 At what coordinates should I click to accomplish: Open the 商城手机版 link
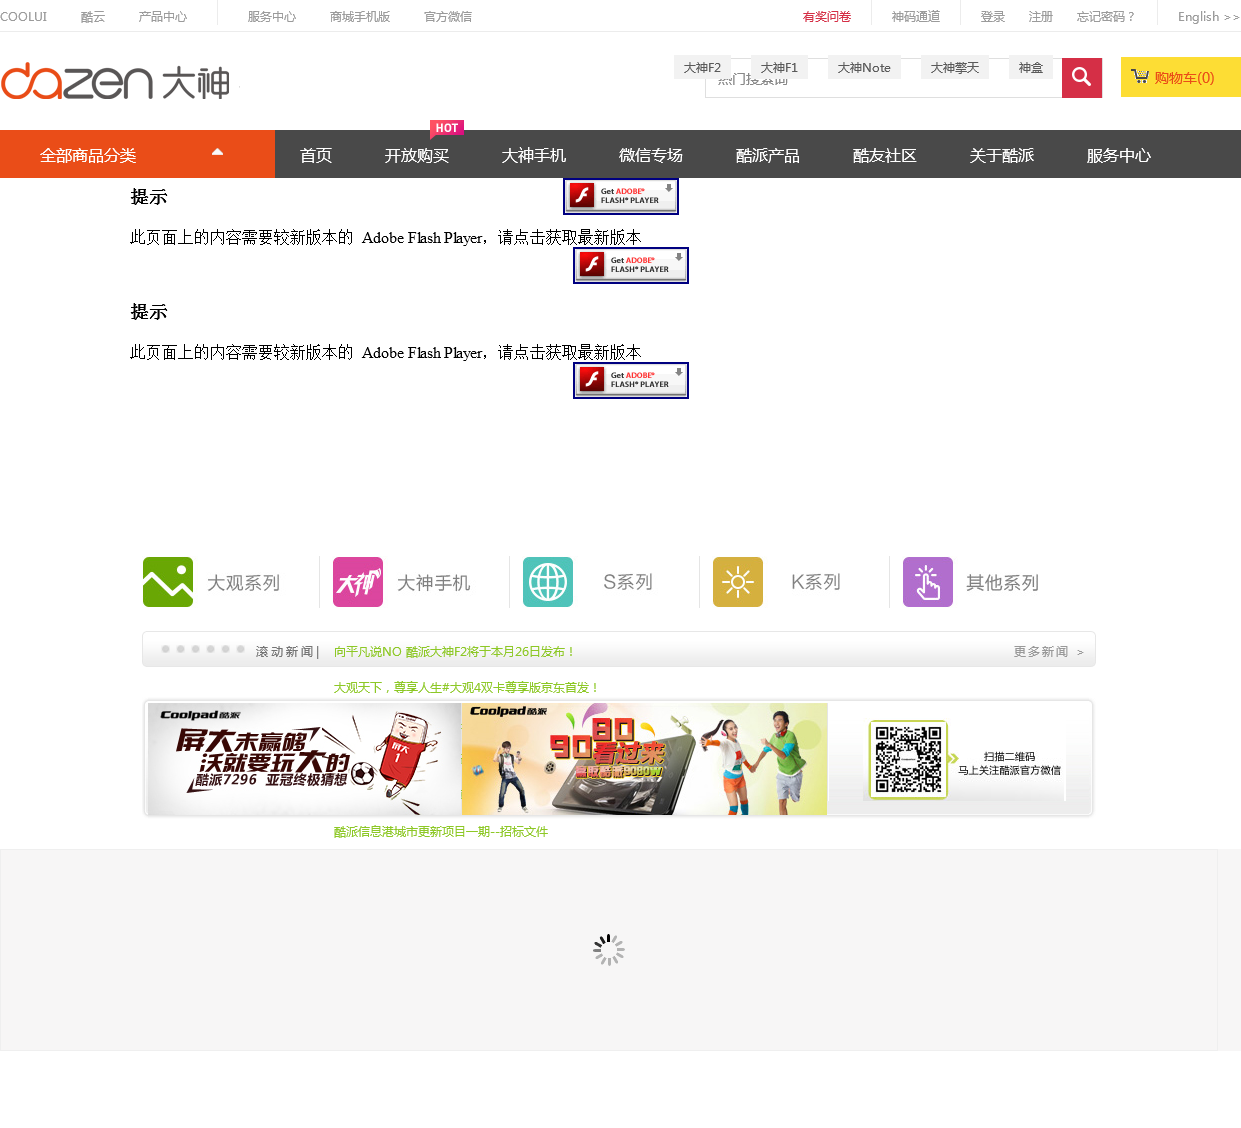360,16
